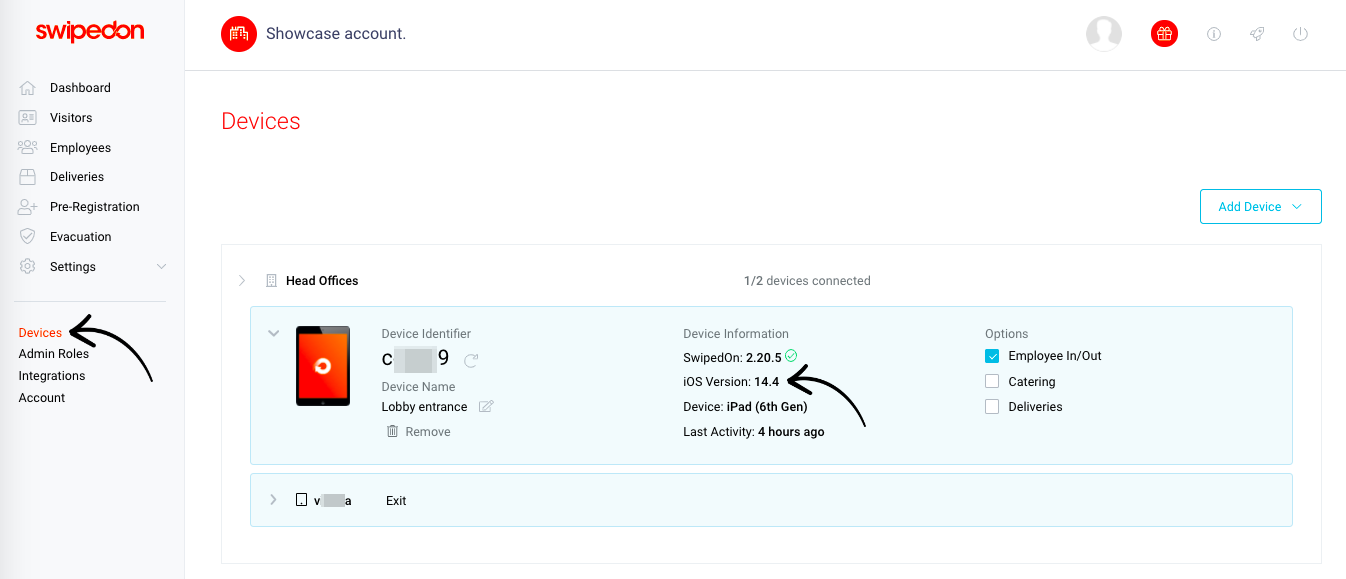The width and height of the screenshot is (1346, 579).
Task: Go to the Visitors page
Action: point(71,118)
